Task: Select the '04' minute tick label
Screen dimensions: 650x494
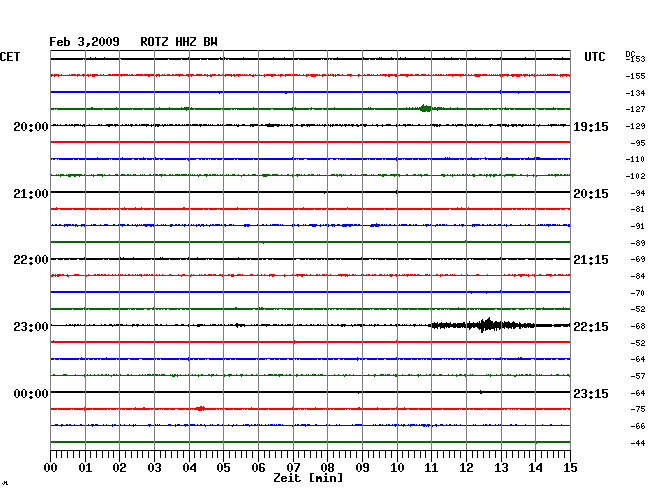Action: tap(189, 467)
